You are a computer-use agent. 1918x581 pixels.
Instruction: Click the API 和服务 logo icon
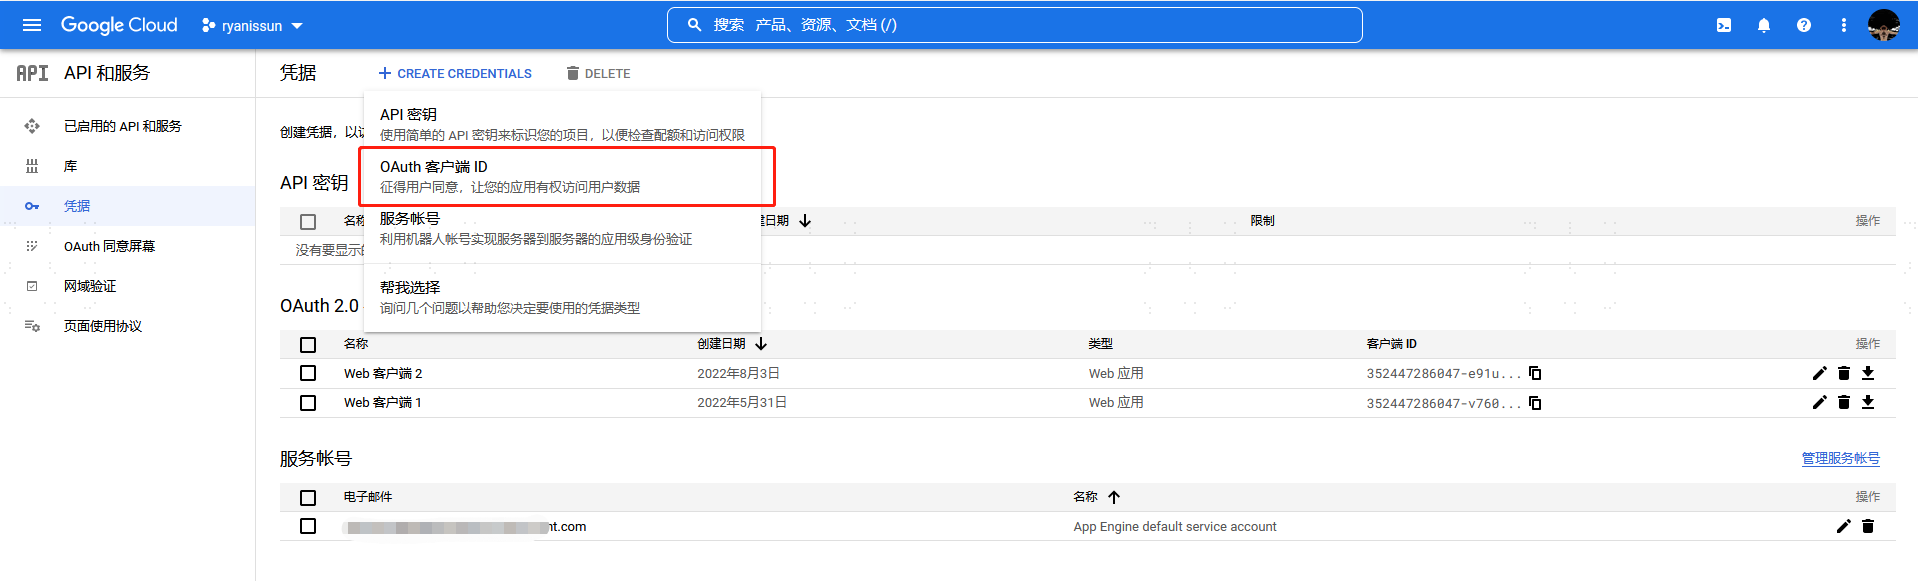(x=32, y=73)
